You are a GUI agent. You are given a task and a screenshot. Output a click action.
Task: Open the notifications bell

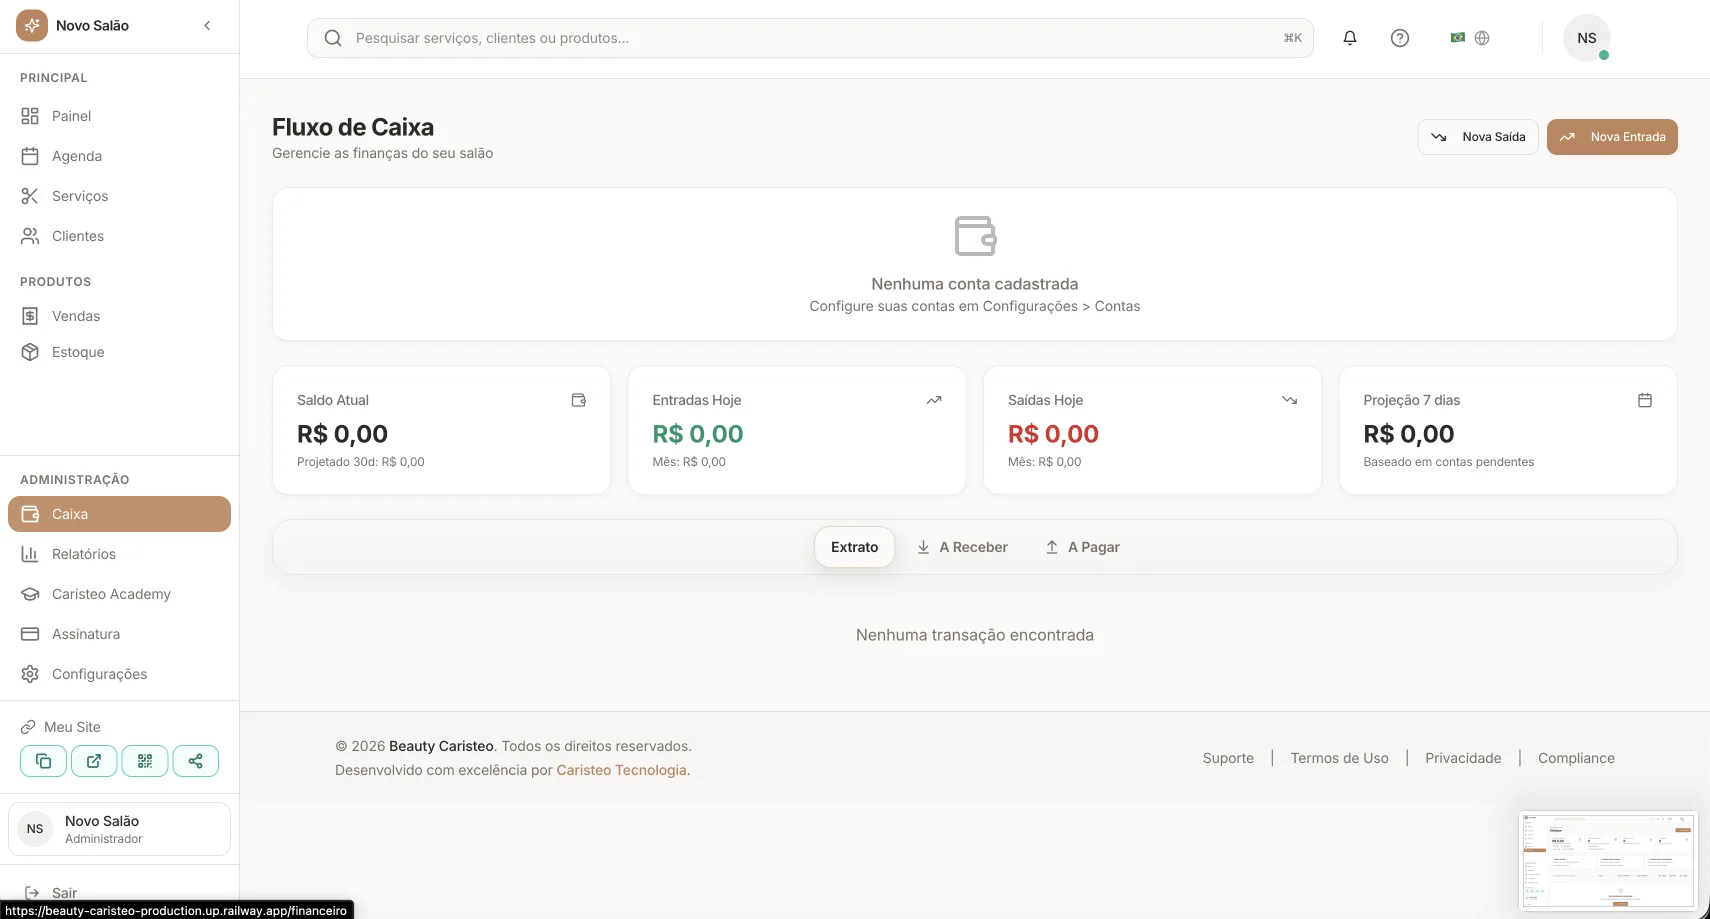[x=1350, y=38]
